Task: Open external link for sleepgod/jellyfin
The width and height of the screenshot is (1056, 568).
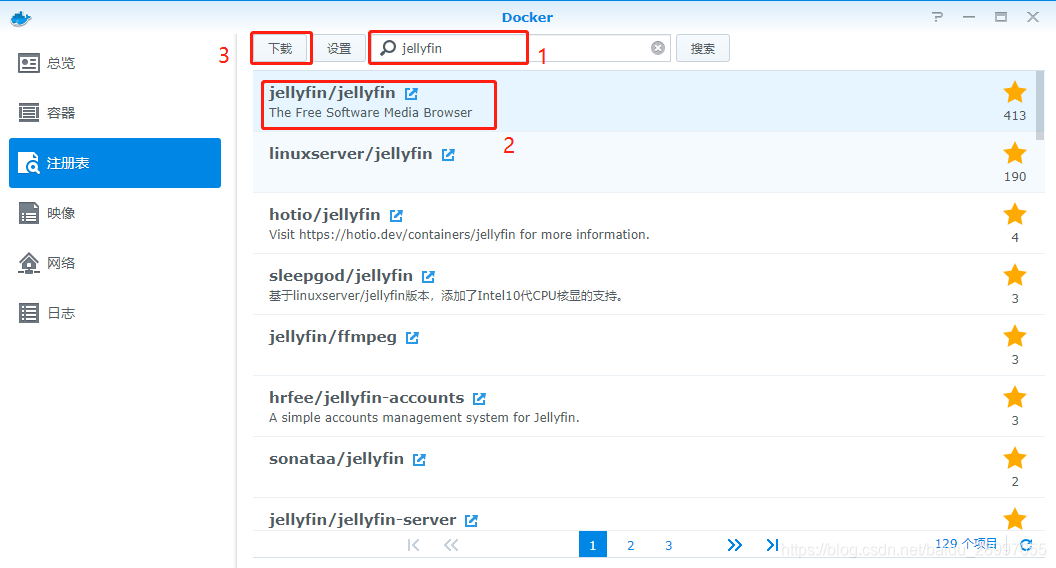Action: 428,277
